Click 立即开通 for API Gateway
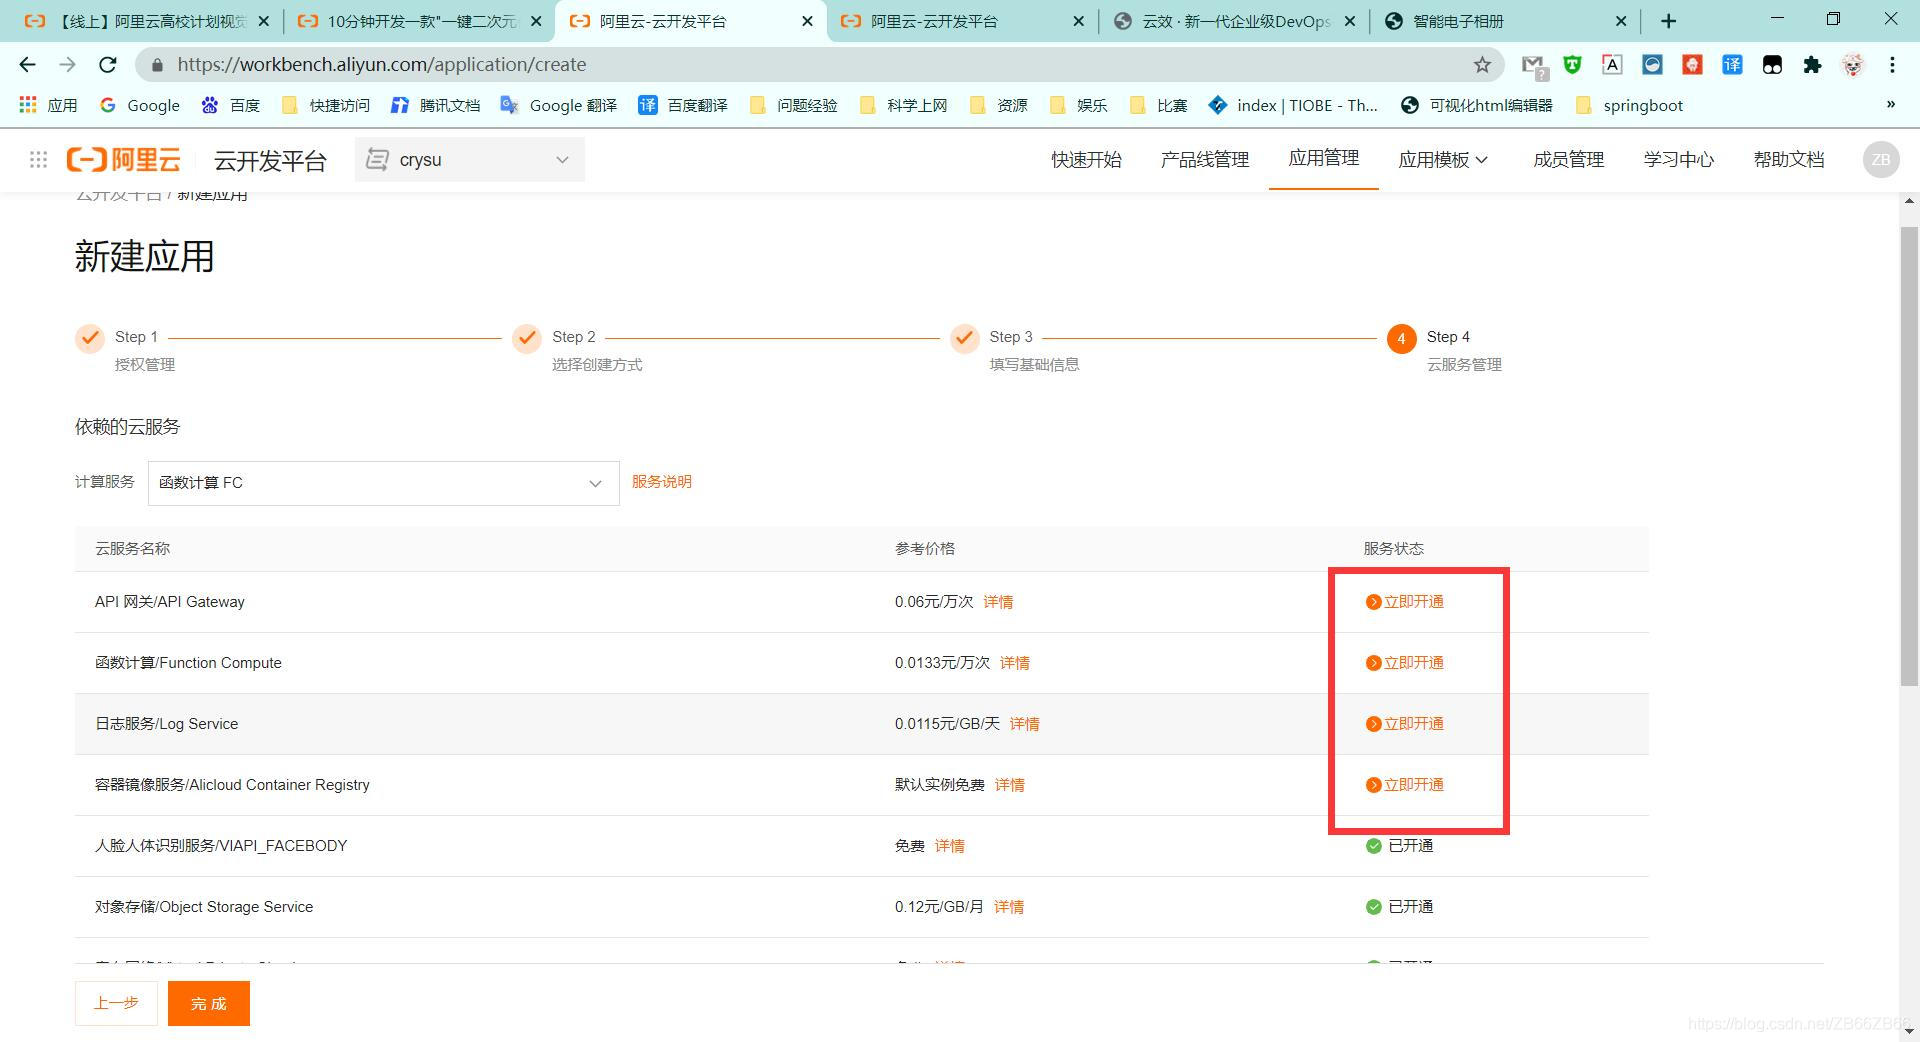The width and height of the screenshot is (1920, 1042). [1405, 602]
